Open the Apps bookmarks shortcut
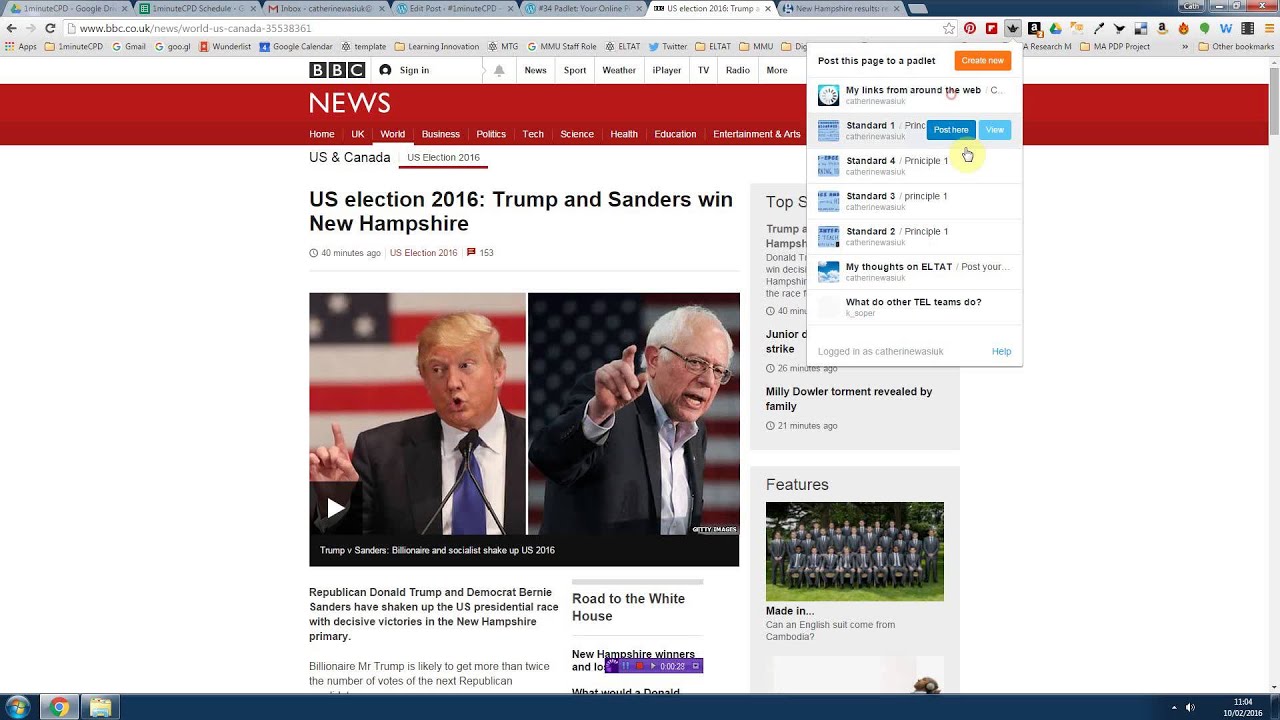 tap(21, 46)
